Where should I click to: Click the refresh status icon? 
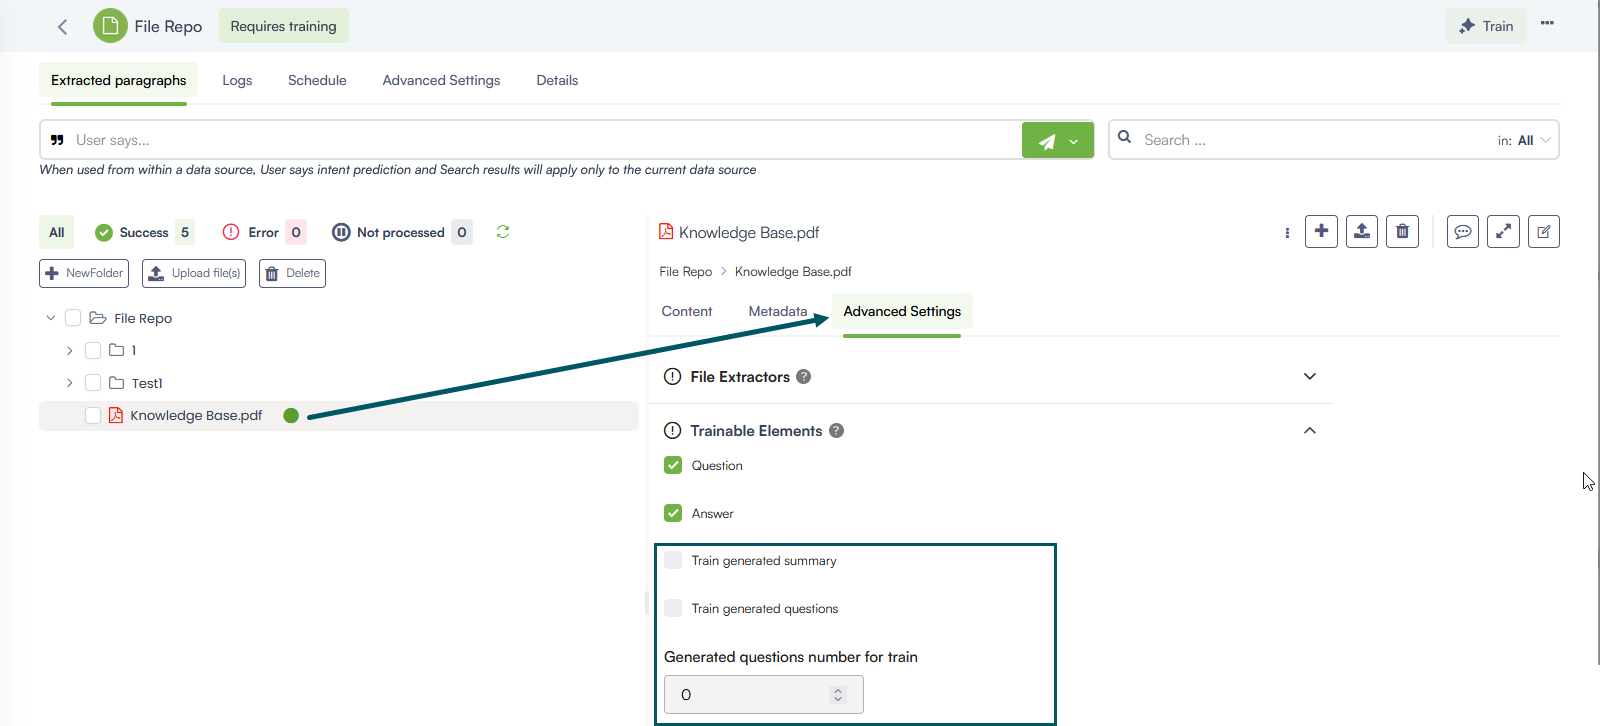503,232
